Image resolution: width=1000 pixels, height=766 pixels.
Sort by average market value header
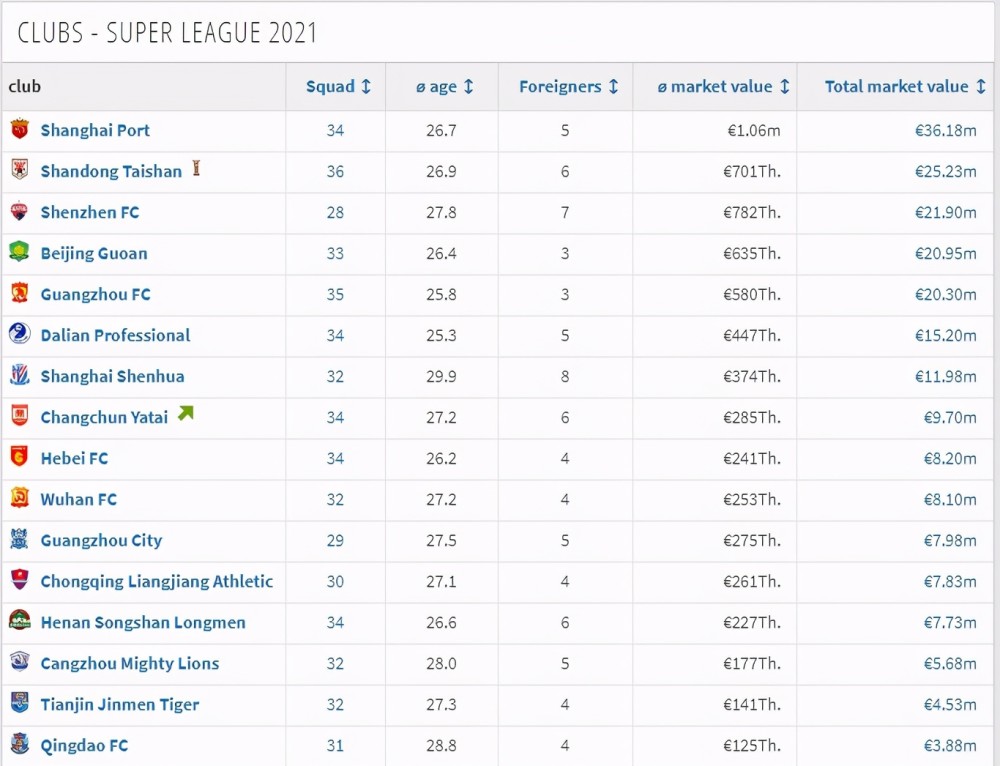click(723, 86)
